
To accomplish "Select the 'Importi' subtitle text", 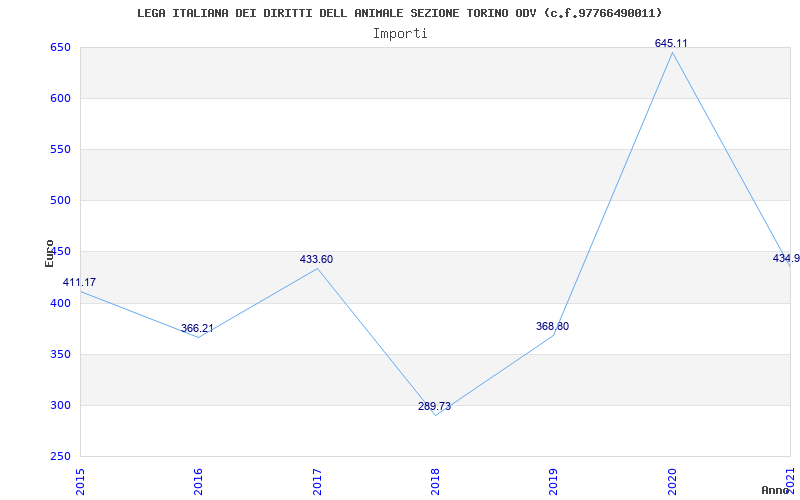I will 400,34.
